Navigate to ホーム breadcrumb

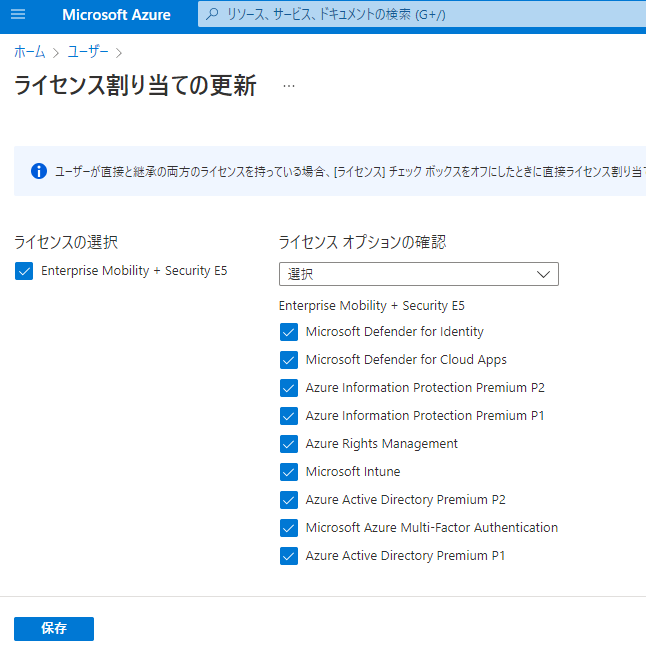[x=29, y=52]
